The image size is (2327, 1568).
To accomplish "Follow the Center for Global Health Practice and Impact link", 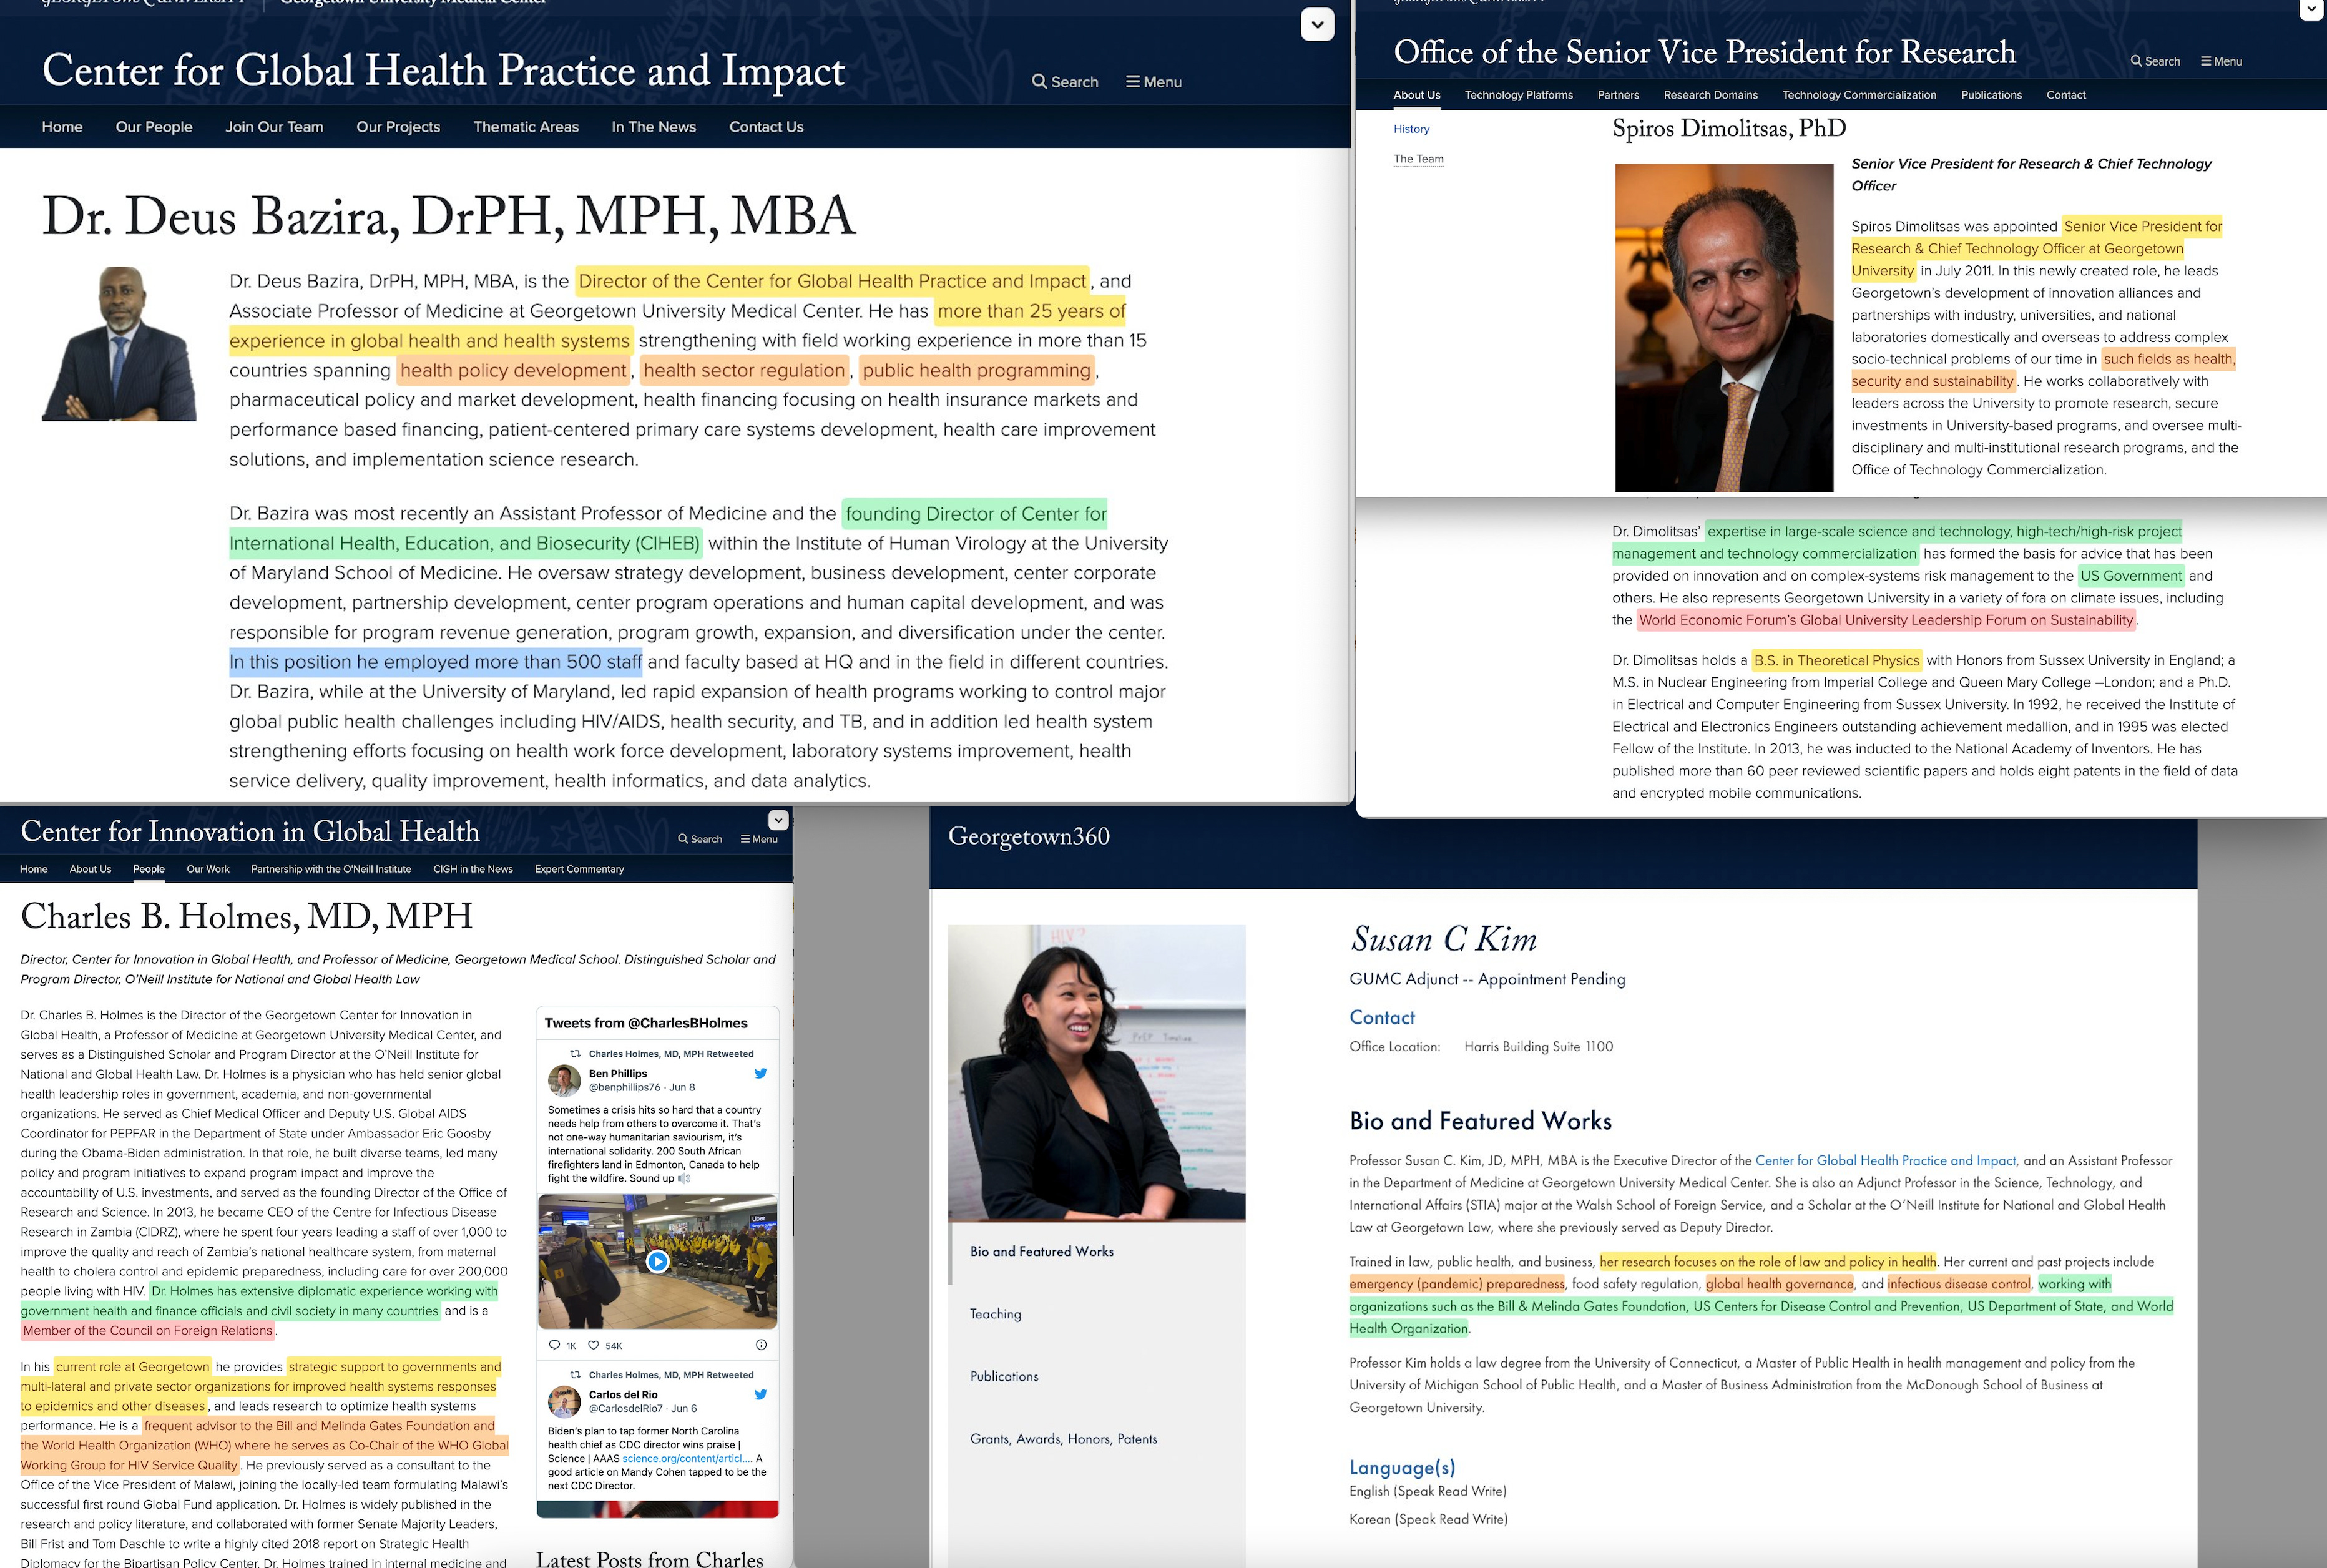I will pyautogui.click(x=1885, y=1160).
